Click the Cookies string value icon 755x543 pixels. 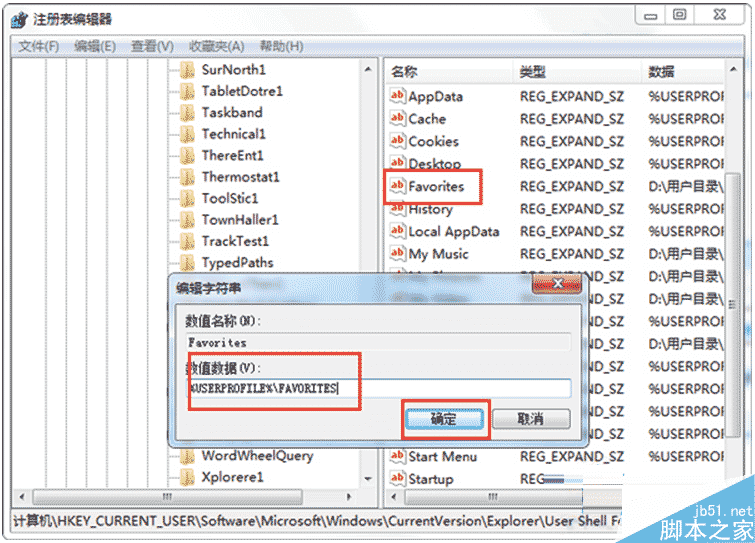397,141
